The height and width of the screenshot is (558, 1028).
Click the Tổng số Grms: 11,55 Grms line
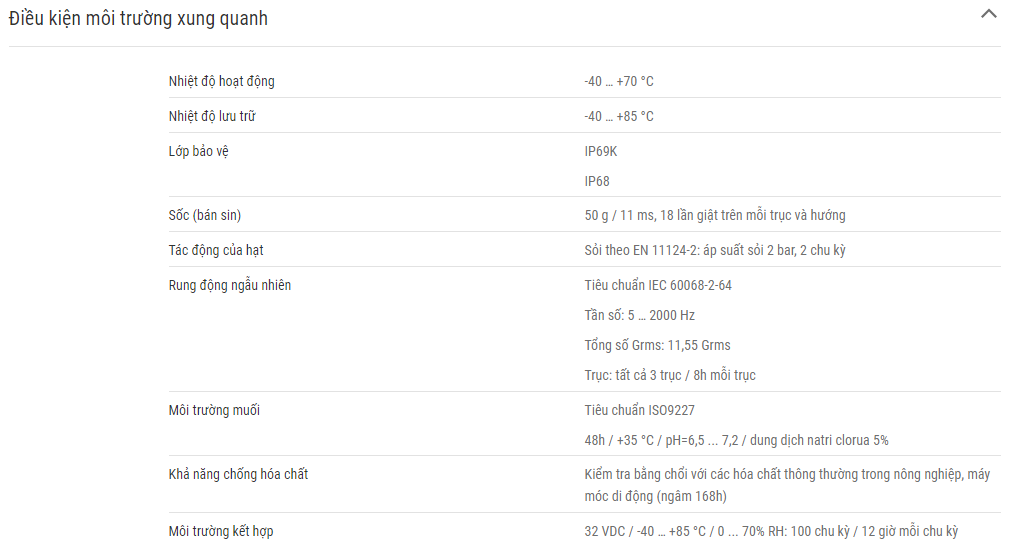[x=657, y=345]
